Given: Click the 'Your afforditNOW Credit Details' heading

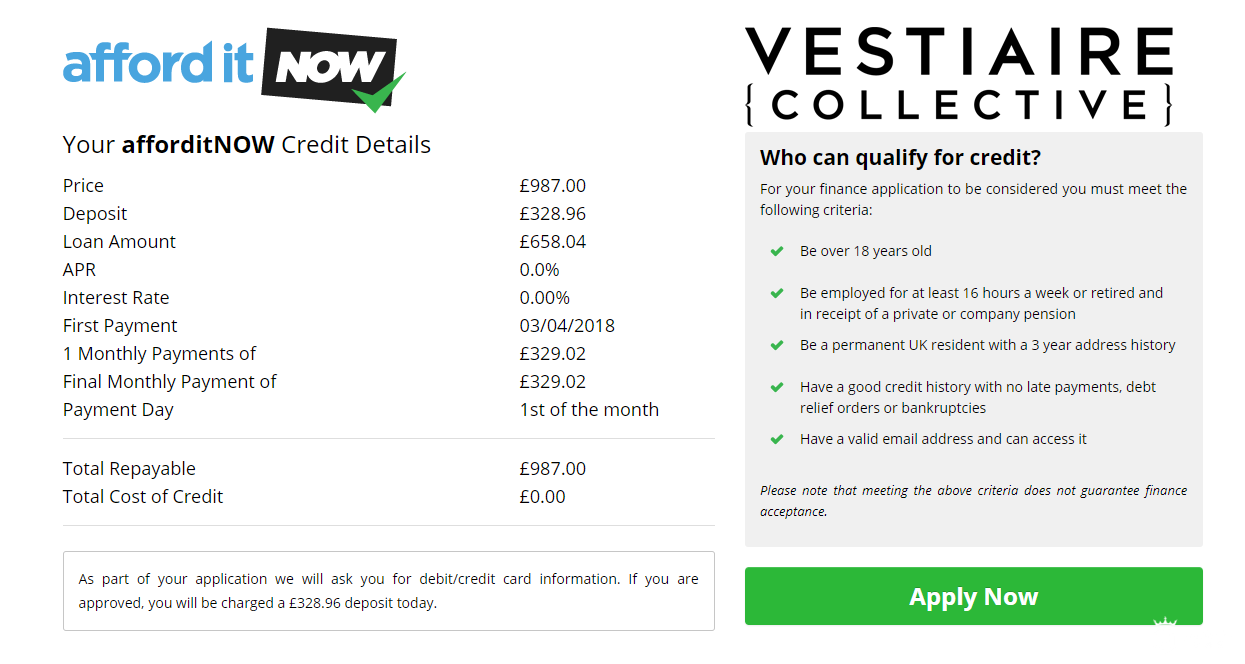Looking at the screenshot, I should click(x=246, y=145).
